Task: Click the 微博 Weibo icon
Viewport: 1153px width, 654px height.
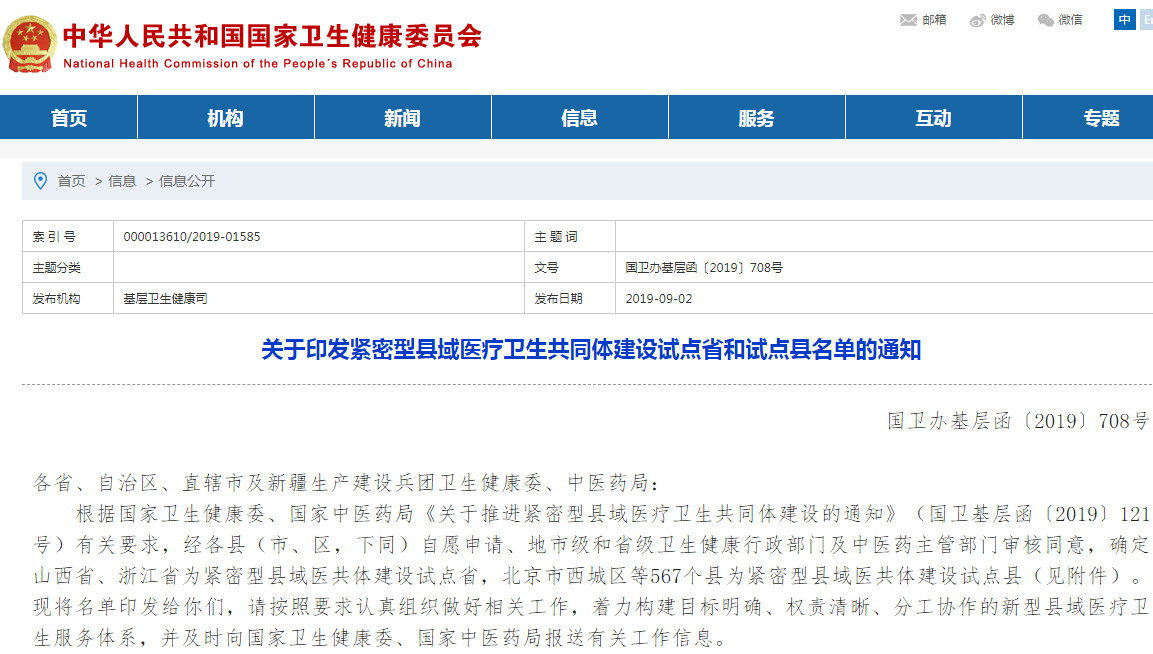Action: [978, 20]
